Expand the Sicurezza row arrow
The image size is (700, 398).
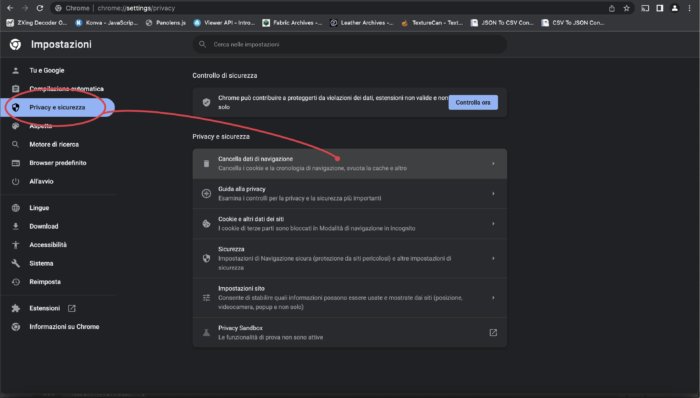[x=493, y=258]
